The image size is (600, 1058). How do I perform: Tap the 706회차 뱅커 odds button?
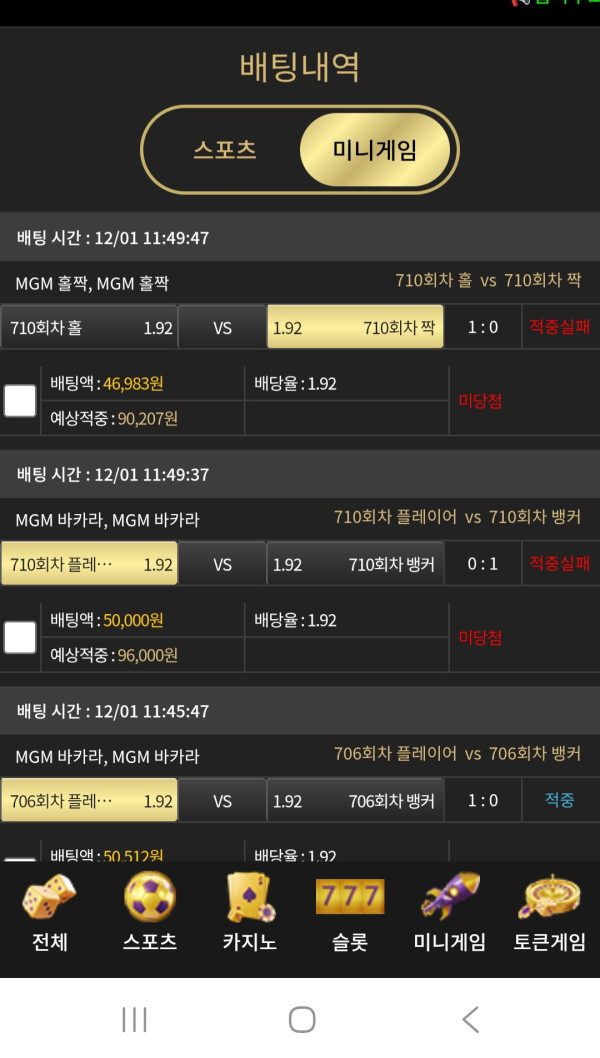coord(355,801)
